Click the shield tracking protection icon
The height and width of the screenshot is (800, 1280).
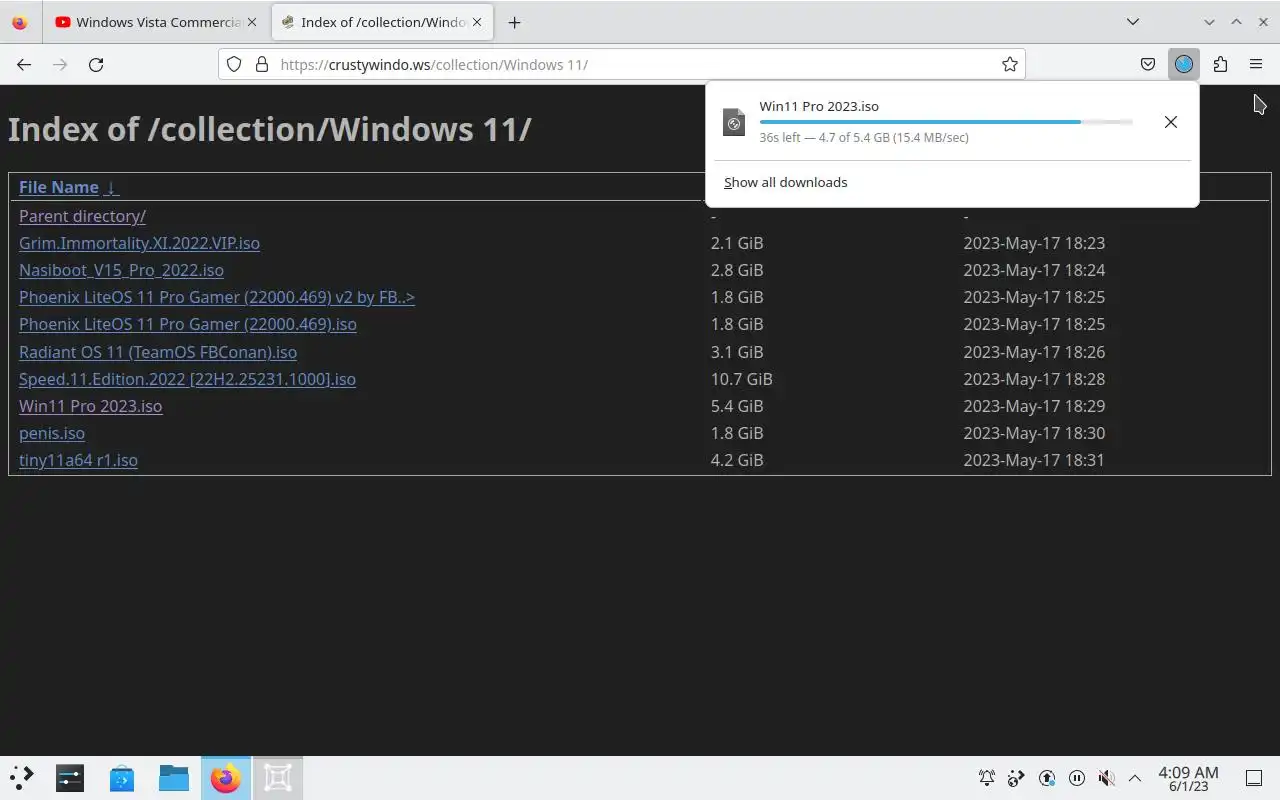point(234,64)
